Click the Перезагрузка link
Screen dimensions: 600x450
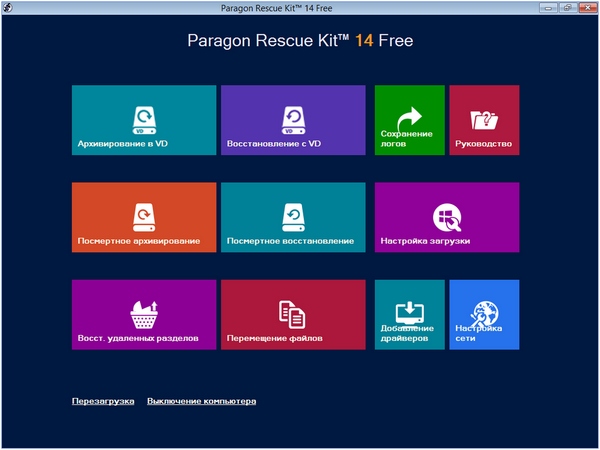[x=103, y=401]
